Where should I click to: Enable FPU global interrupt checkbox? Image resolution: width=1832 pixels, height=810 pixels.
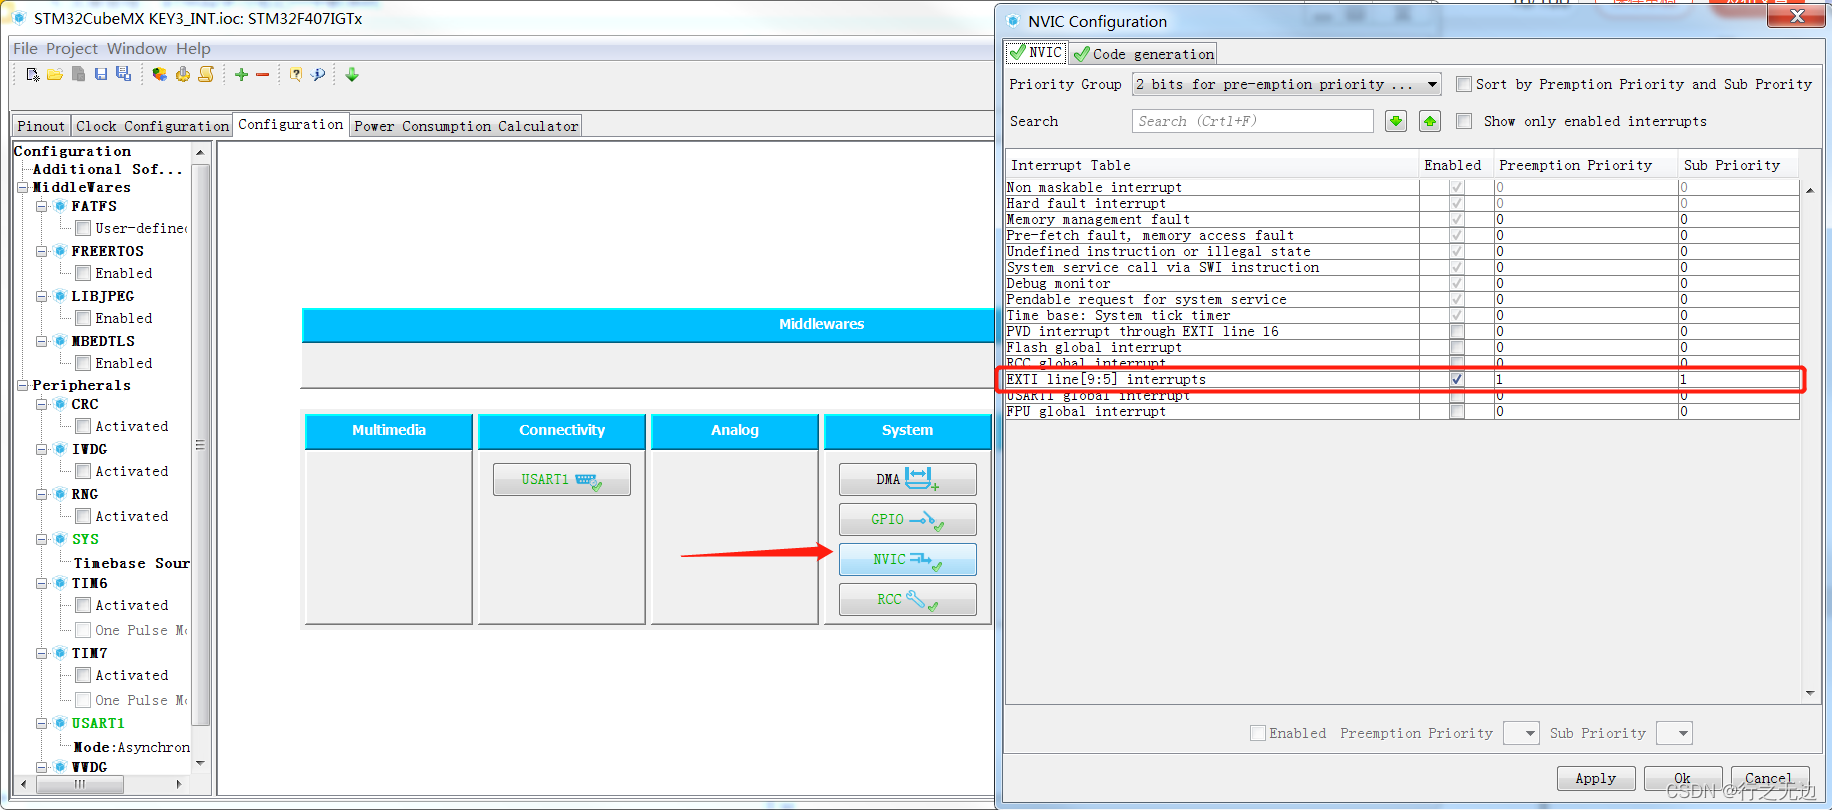tap(1457, 411)
